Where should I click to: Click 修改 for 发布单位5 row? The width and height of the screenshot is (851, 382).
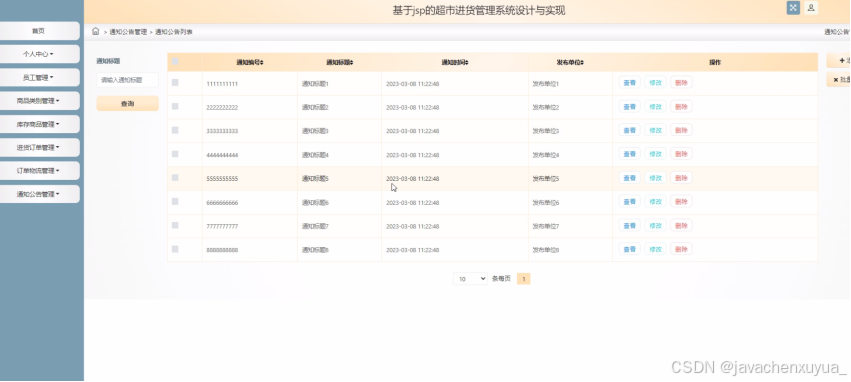(656, 178)
